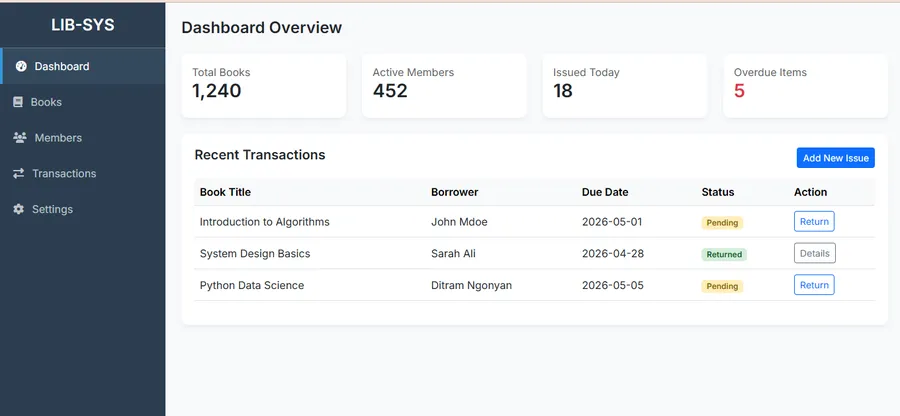Navigate to Transactions in sidebar
Image resolution: width=900 pixels, height=416 pixels.
[x=83, y=173]
